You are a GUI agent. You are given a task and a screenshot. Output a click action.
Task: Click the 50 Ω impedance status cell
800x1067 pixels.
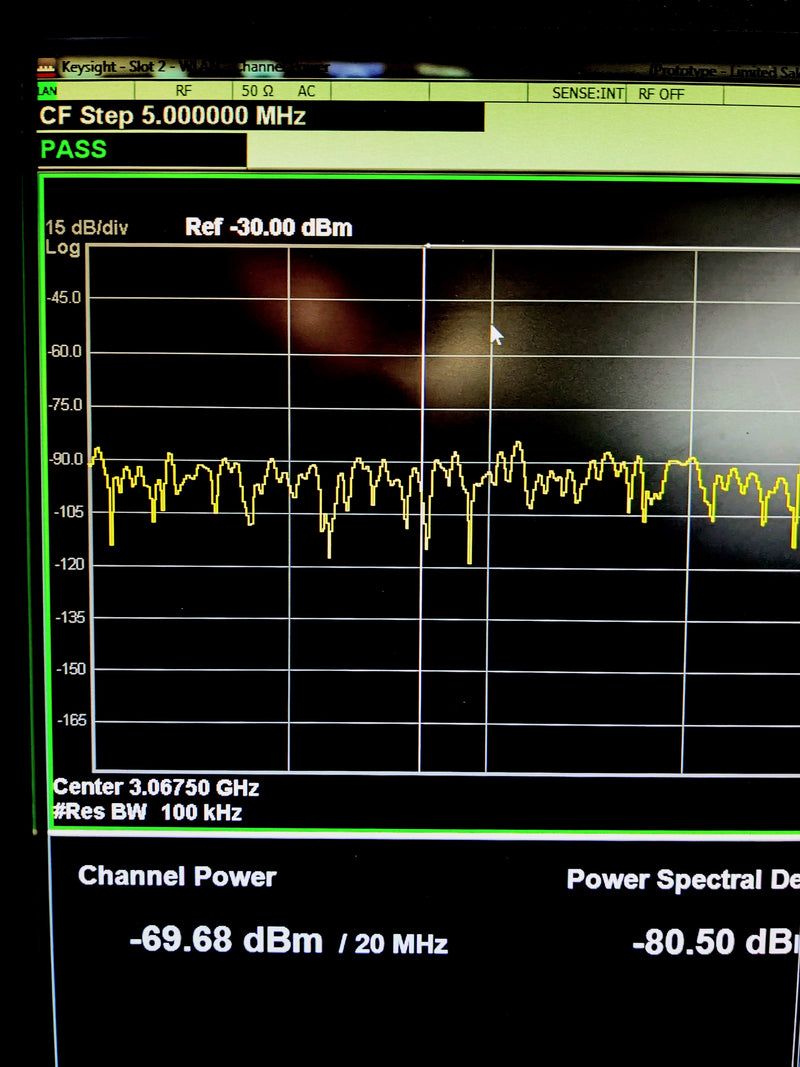coord(257,91)
